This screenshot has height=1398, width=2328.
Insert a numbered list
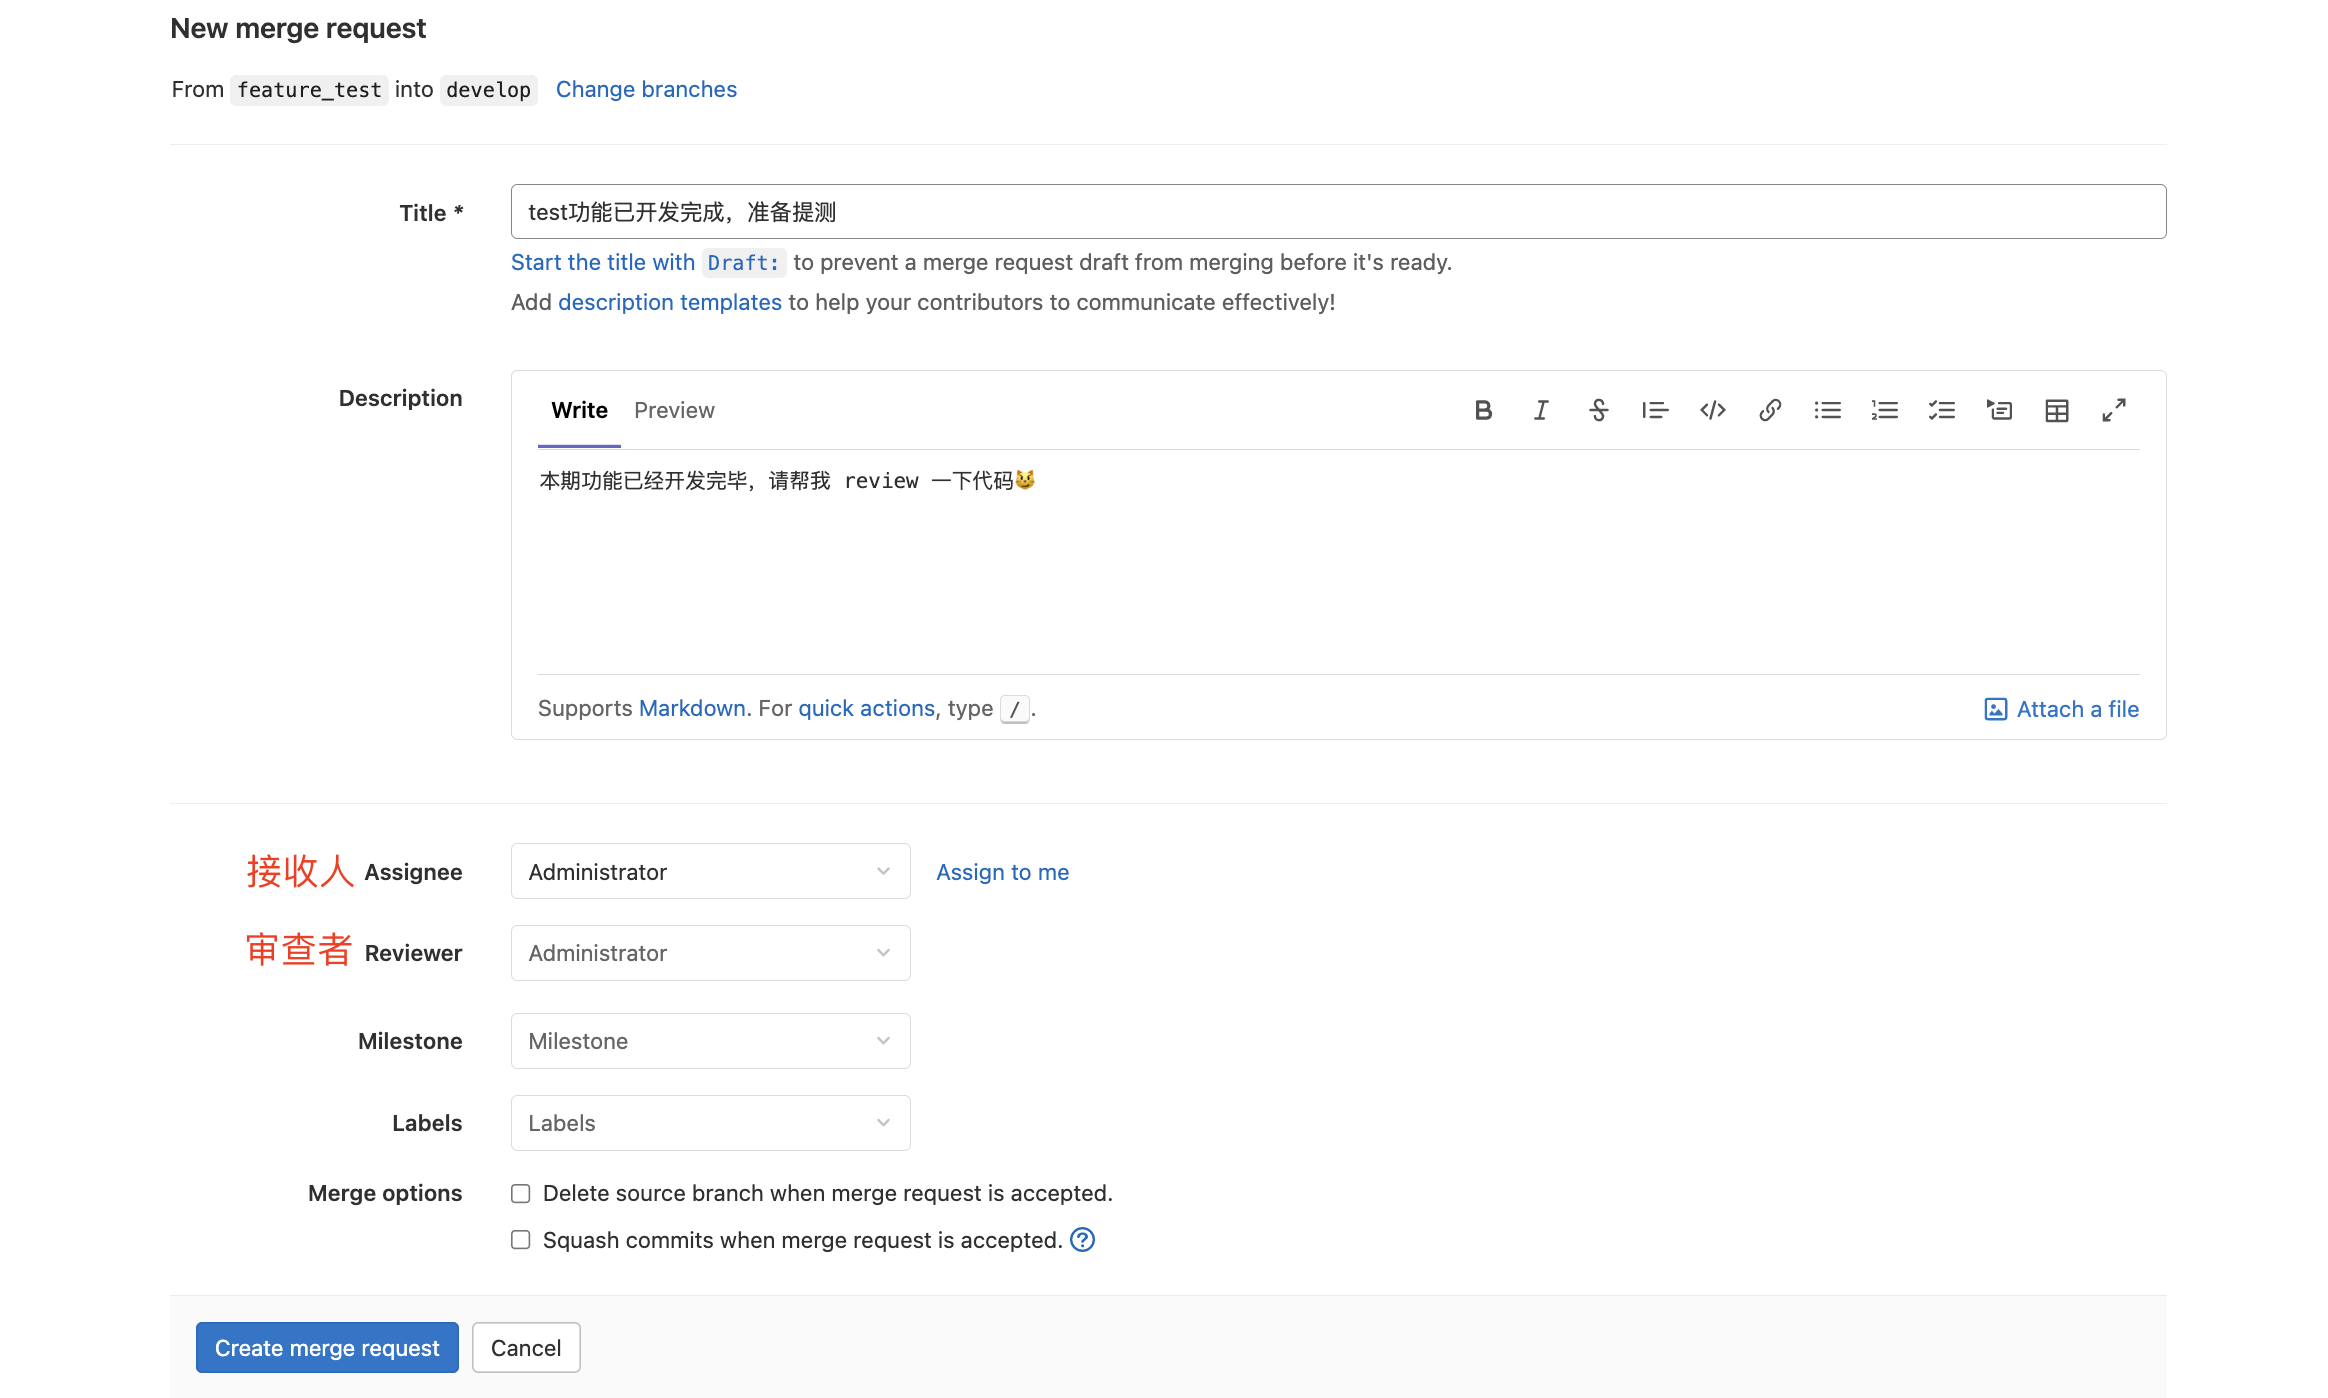pyautogui.click(x=1884, y=410)
